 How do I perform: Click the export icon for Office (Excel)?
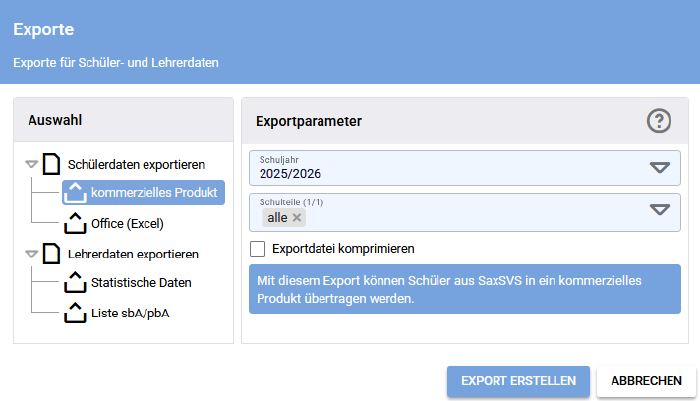point(76,223)
